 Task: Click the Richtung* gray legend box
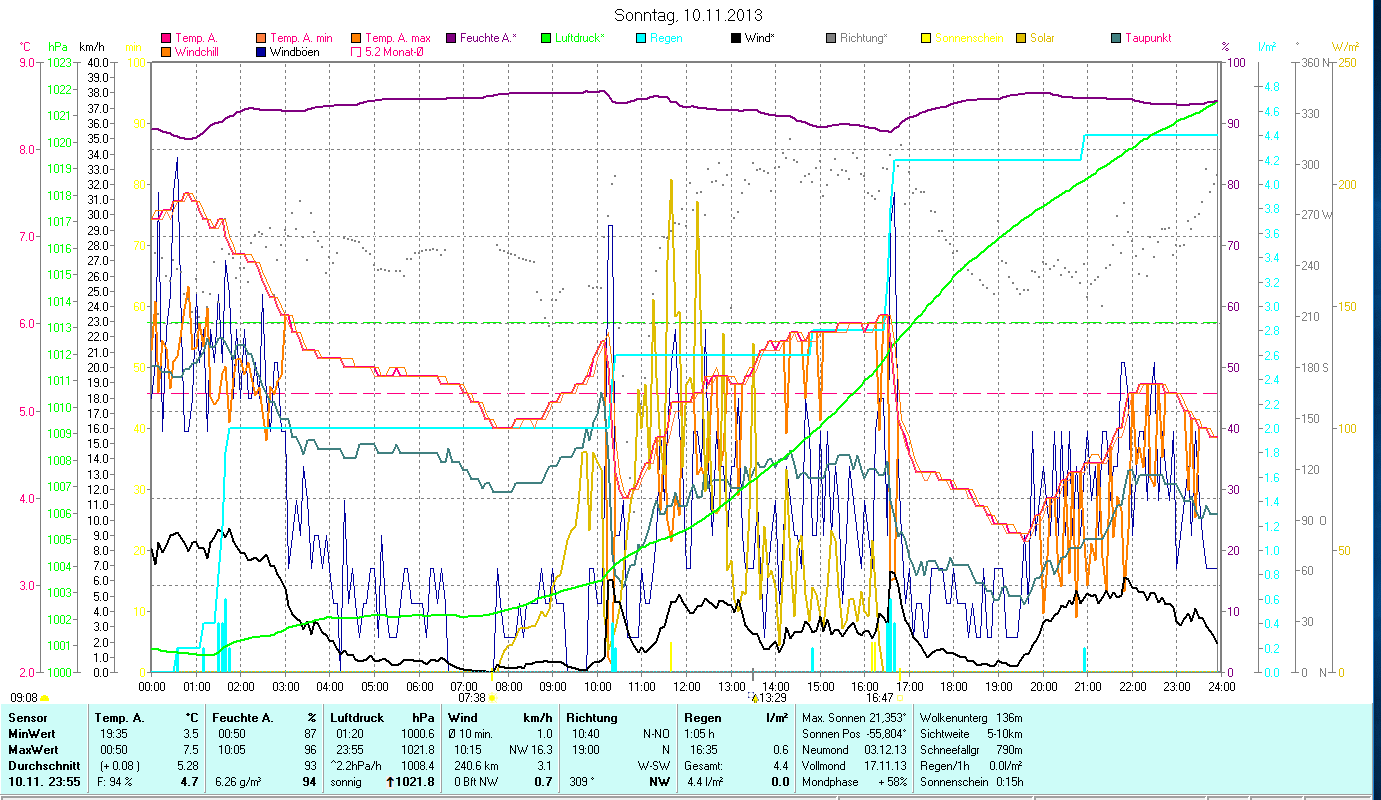831,38
